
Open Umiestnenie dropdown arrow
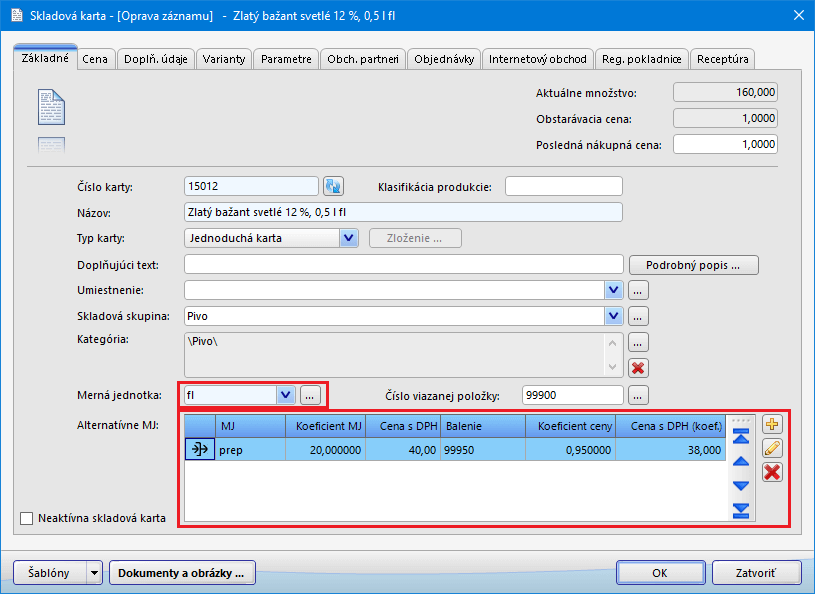tap(614, 290)
